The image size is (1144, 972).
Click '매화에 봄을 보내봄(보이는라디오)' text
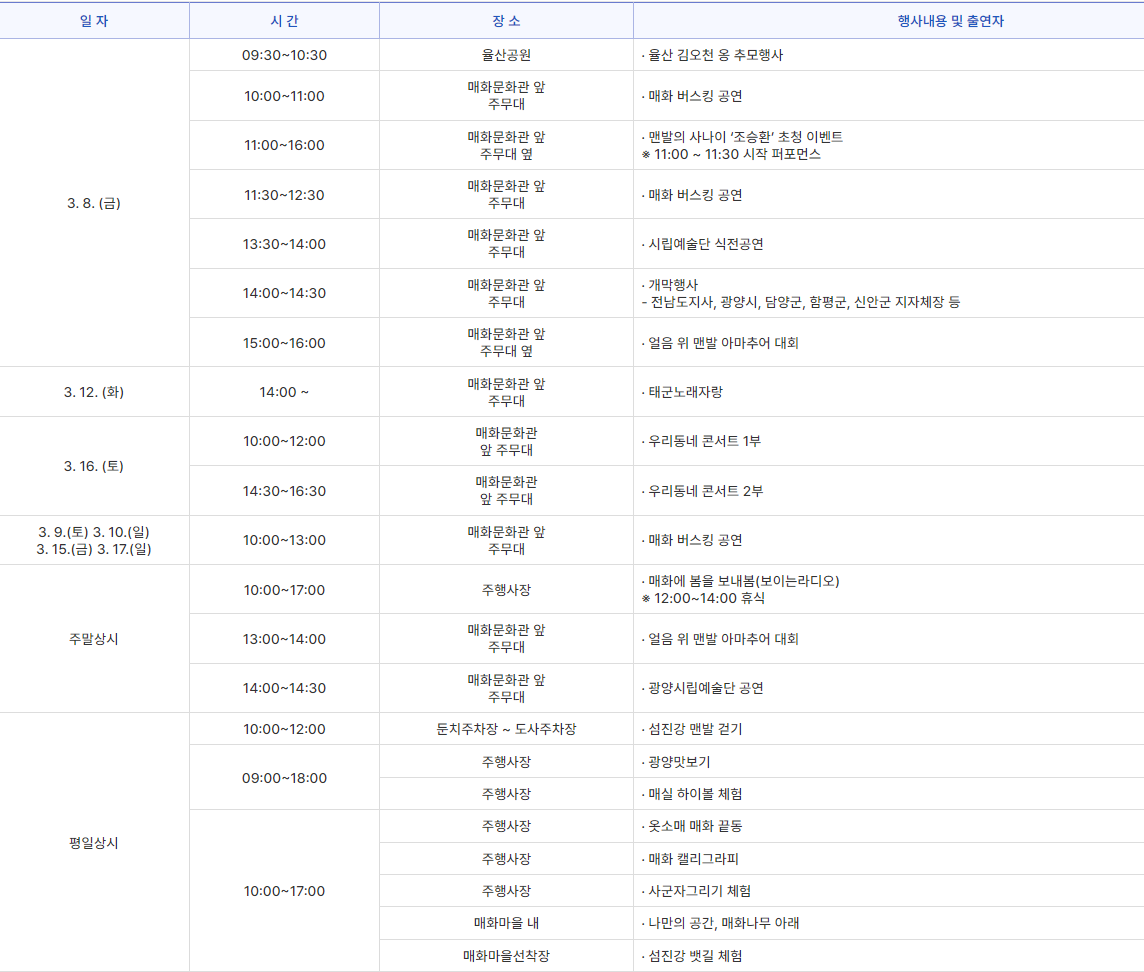pos(743,581)
